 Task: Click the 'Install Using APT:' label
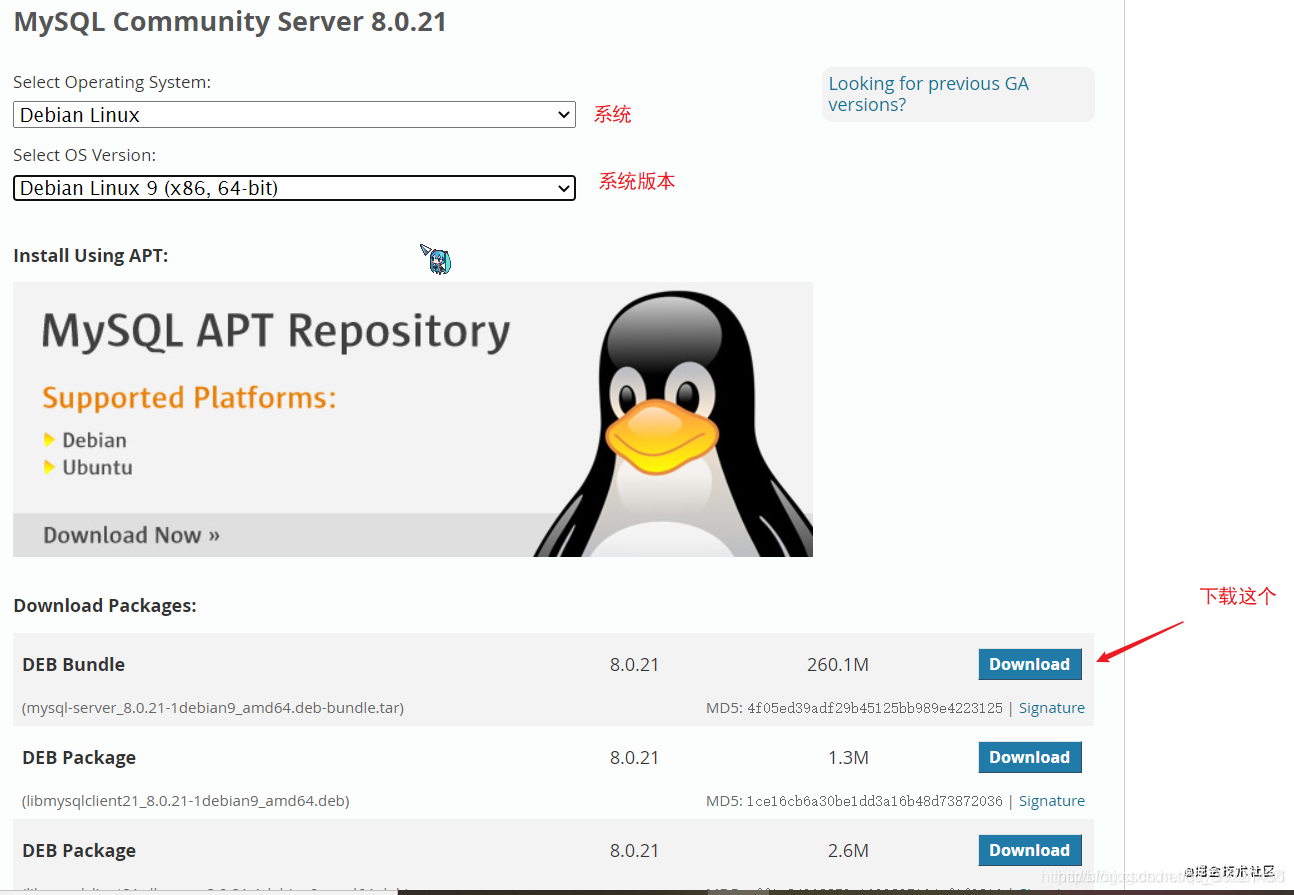pyautogui.click(x=91, y=256)
